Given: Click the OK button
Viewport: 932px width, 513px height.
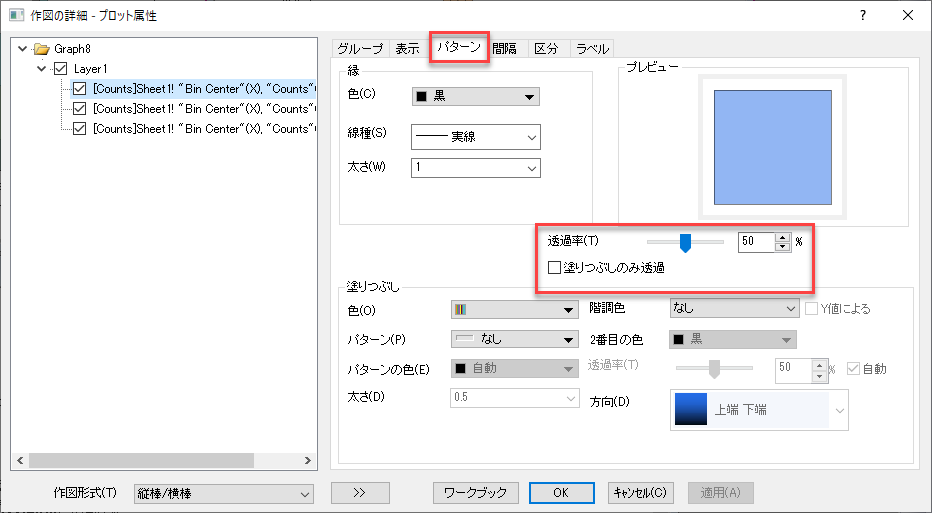Looking at the screenshot, I should pos(560,492).
